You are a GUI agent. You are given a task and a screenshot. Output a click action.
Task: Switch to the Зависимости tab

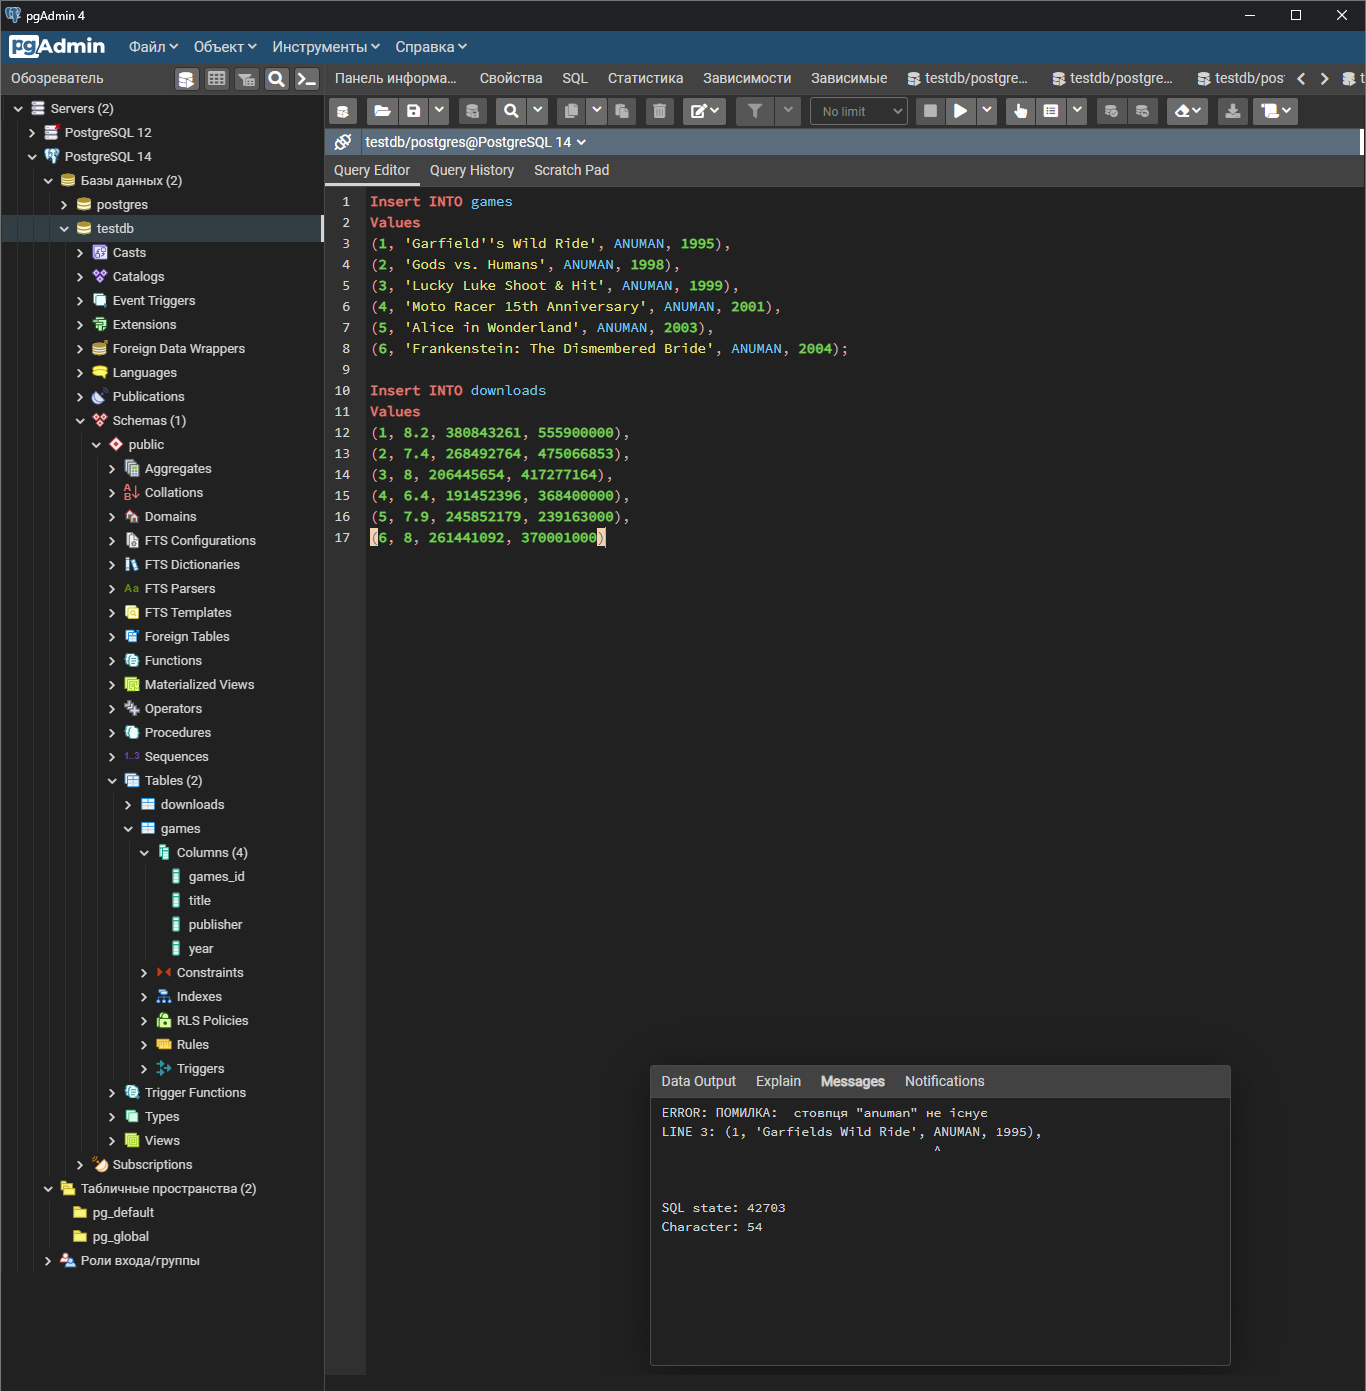(x=747, y=78)
